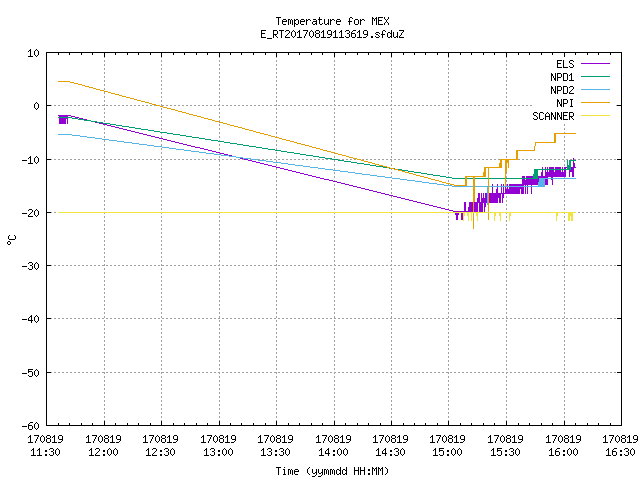
Task: Click the x-axis label 170819 14:30
Action: [391, 446]
